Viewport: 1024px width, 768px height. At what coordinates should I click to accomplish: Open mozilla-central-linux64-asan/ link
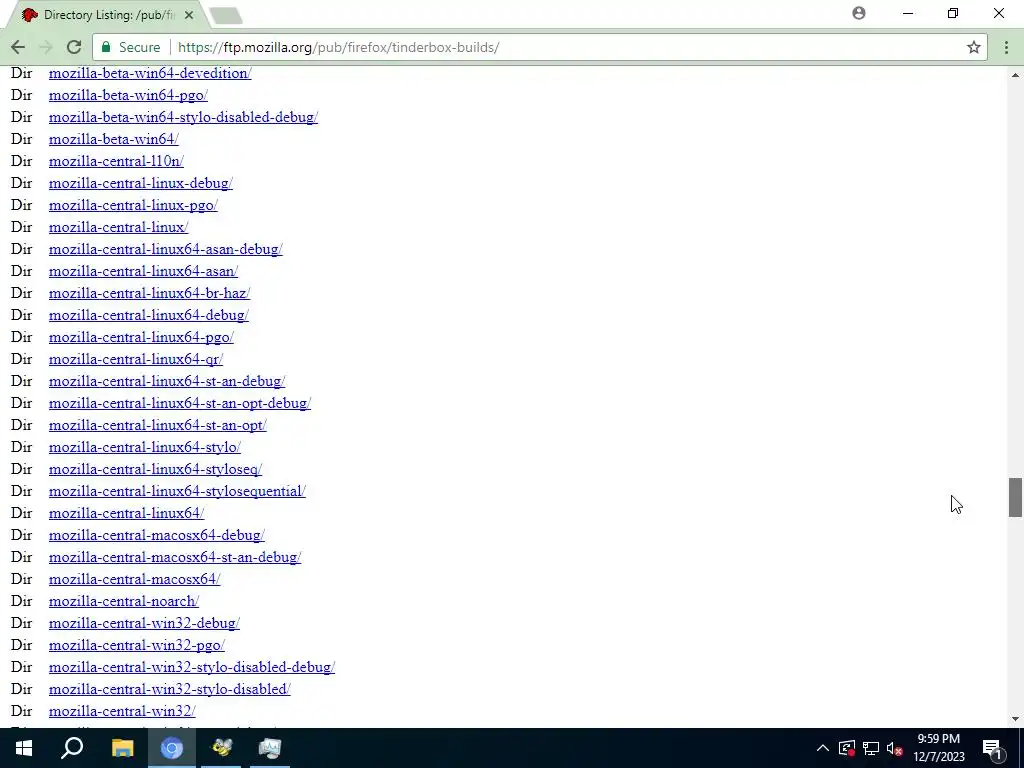pos(144,271)
